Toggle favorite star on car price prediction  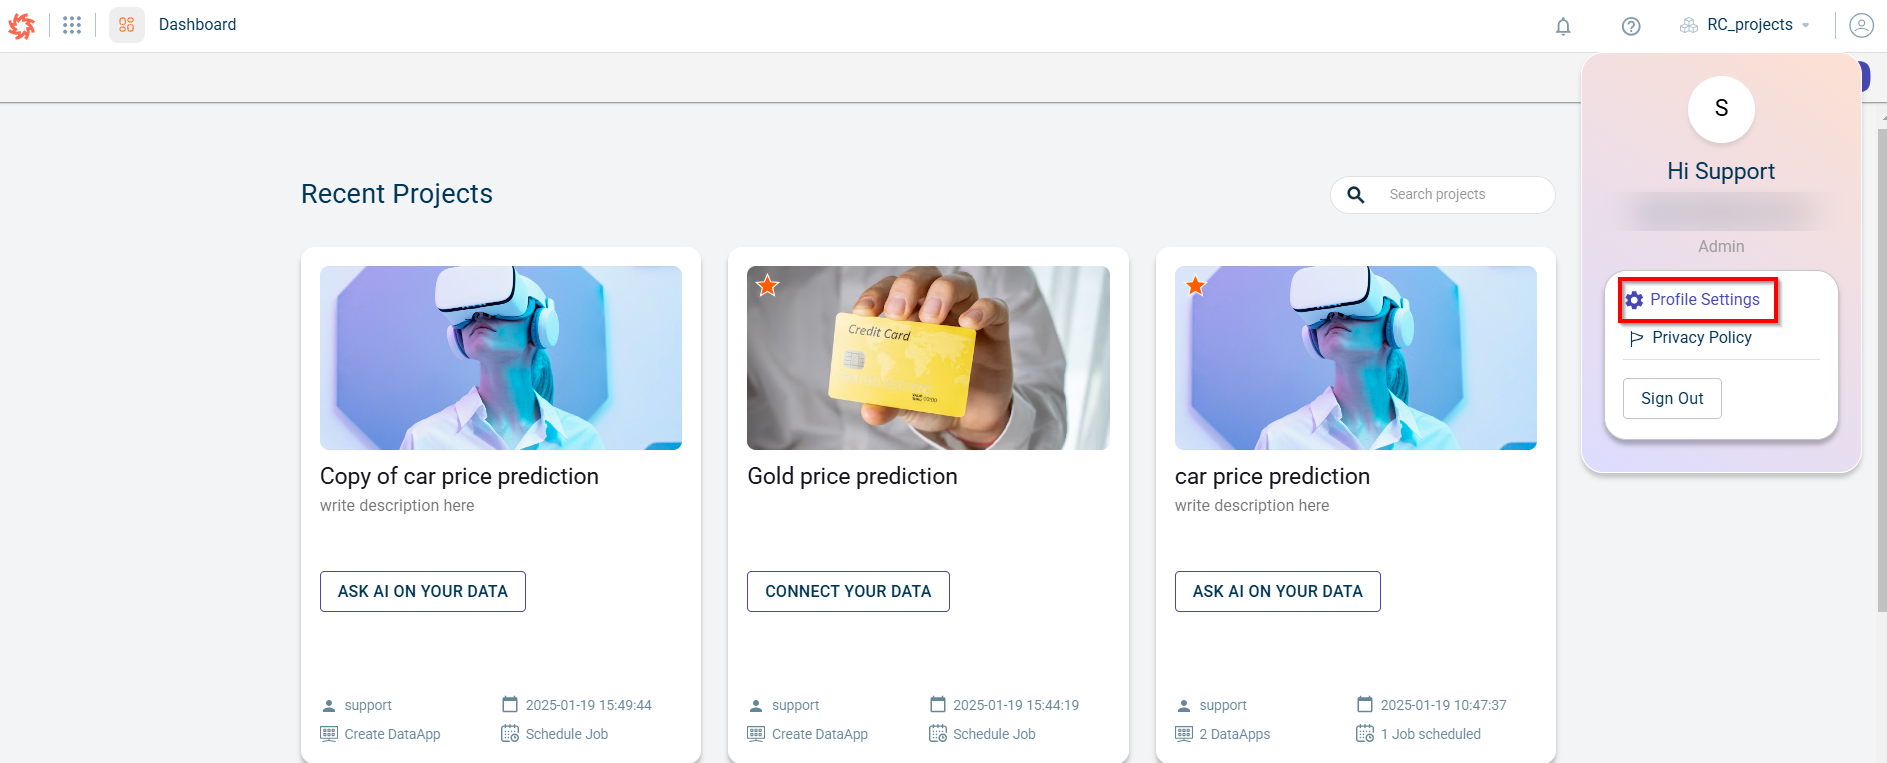pyautogui.click(x=1196, y=286)
